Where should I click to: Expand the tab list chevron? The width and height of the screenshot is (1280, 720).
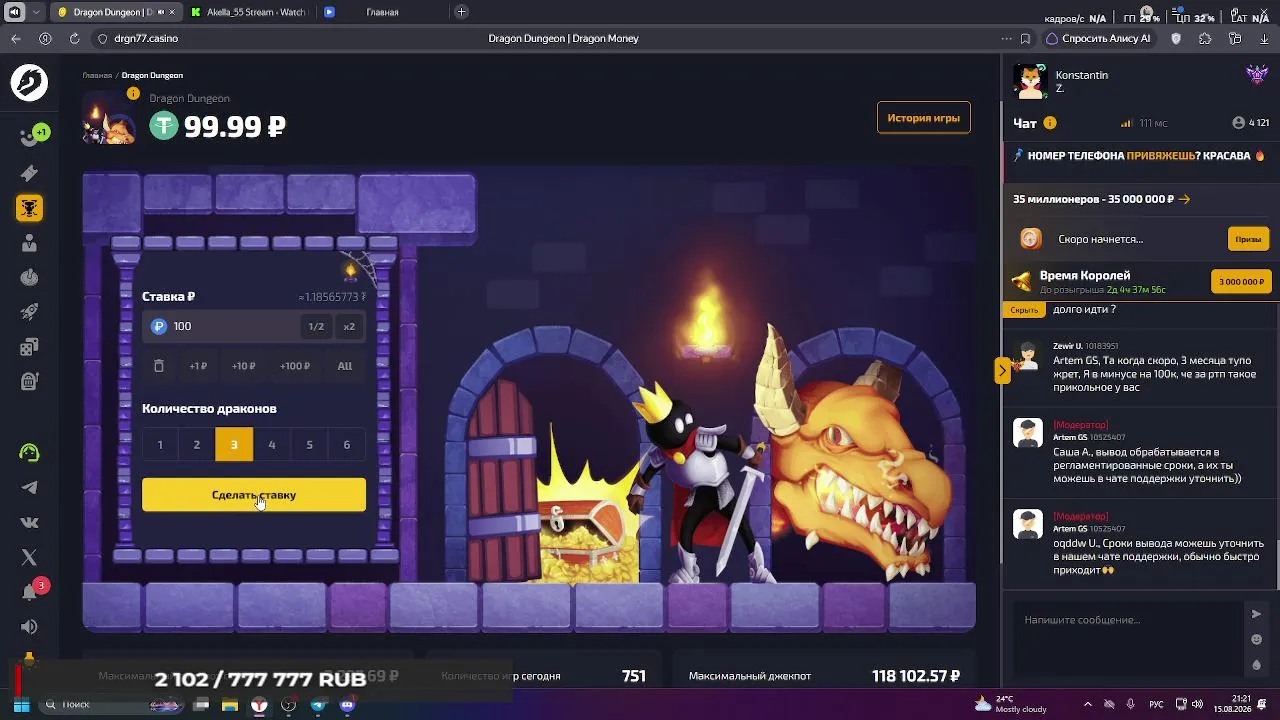[37, 12]
